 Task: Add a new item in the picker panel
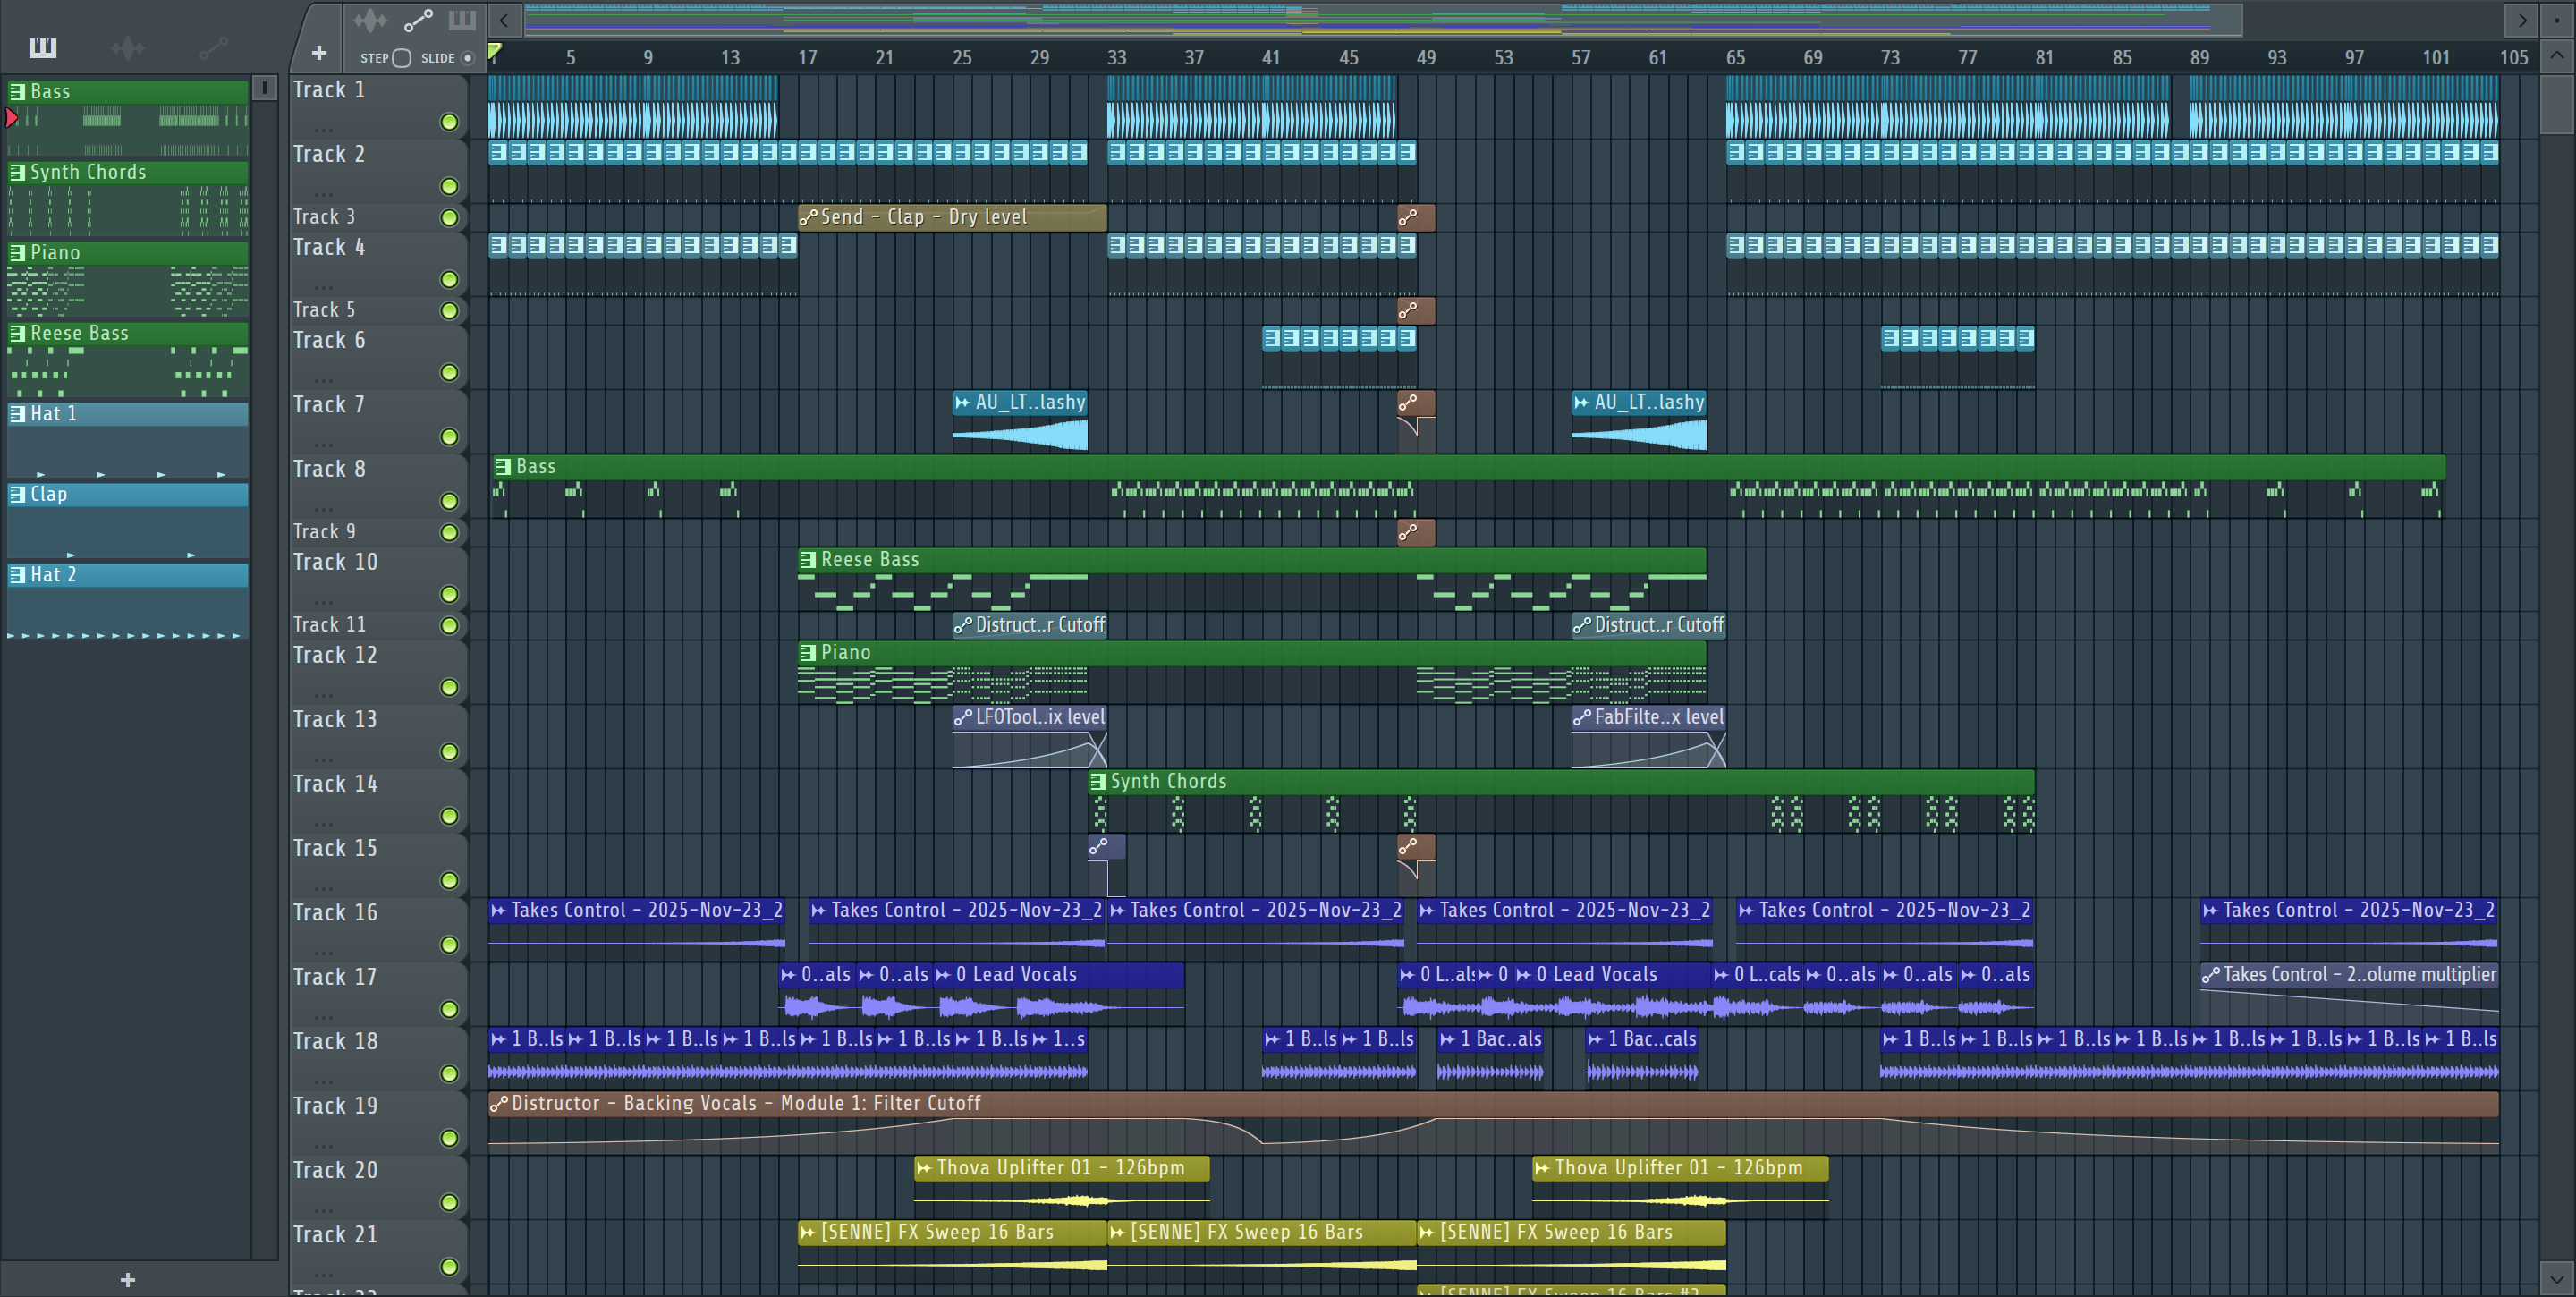point(127,1279)
